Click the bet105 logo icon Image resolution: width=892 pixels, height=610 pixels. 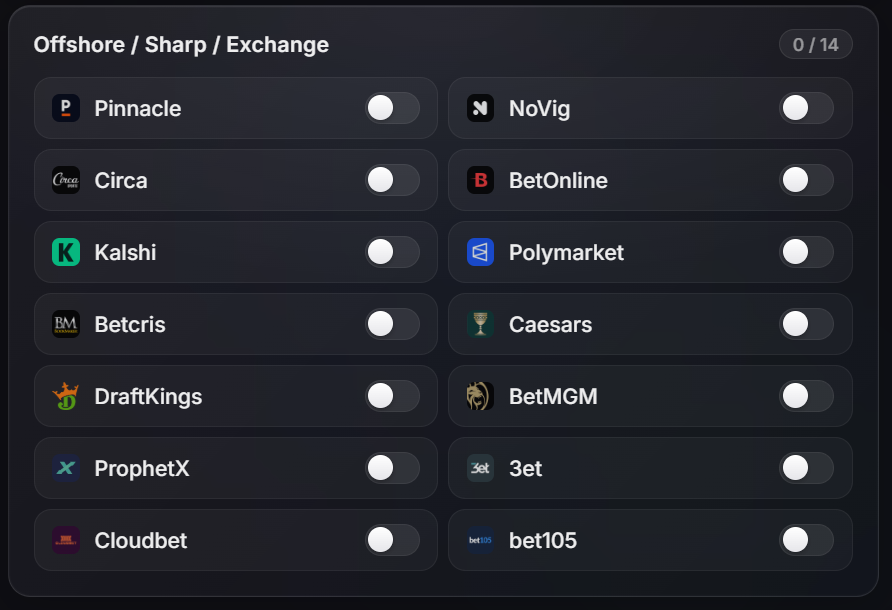pos(480,540)
